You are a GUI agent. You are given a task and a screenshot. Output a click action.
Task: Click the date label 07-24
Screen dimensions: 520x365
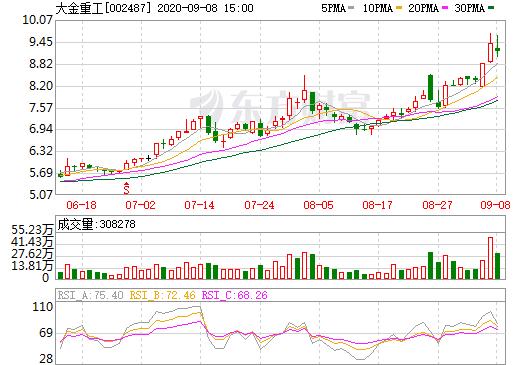[259, 205]
